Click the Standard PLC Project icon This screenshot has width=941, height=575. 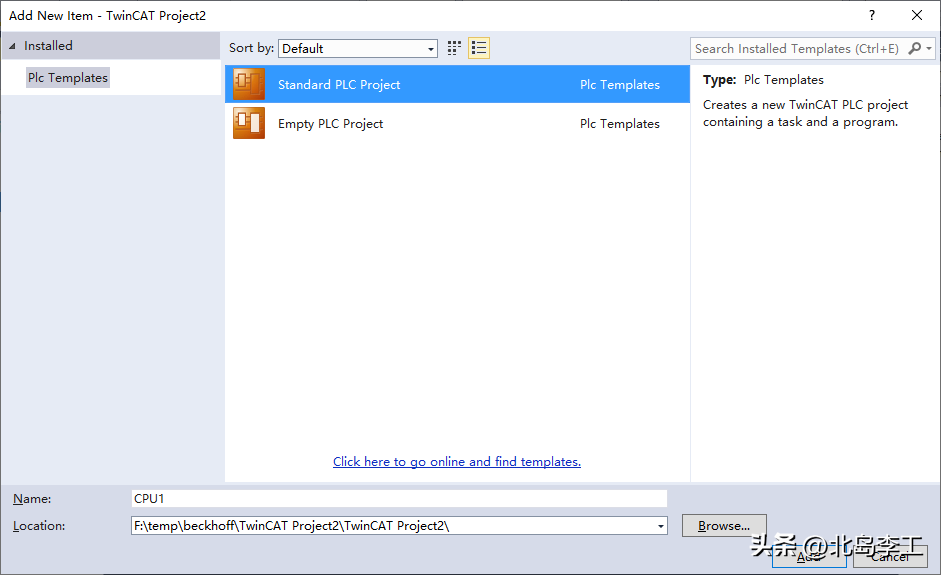pos(249,84)
